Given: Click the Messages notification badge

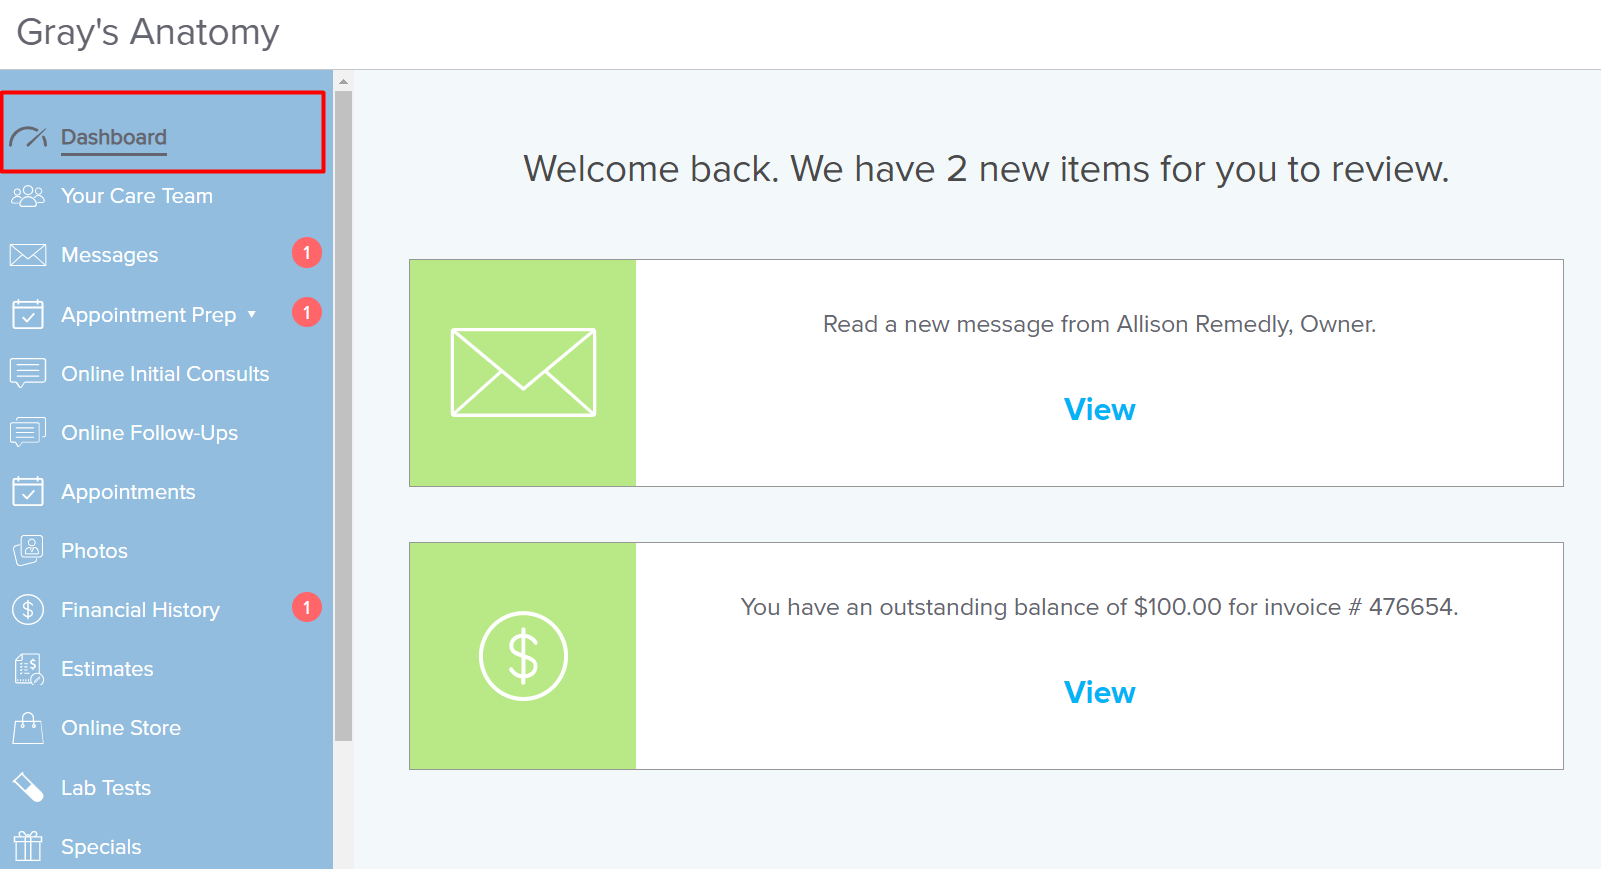Looking at the screenshot, I should (307, 253).
